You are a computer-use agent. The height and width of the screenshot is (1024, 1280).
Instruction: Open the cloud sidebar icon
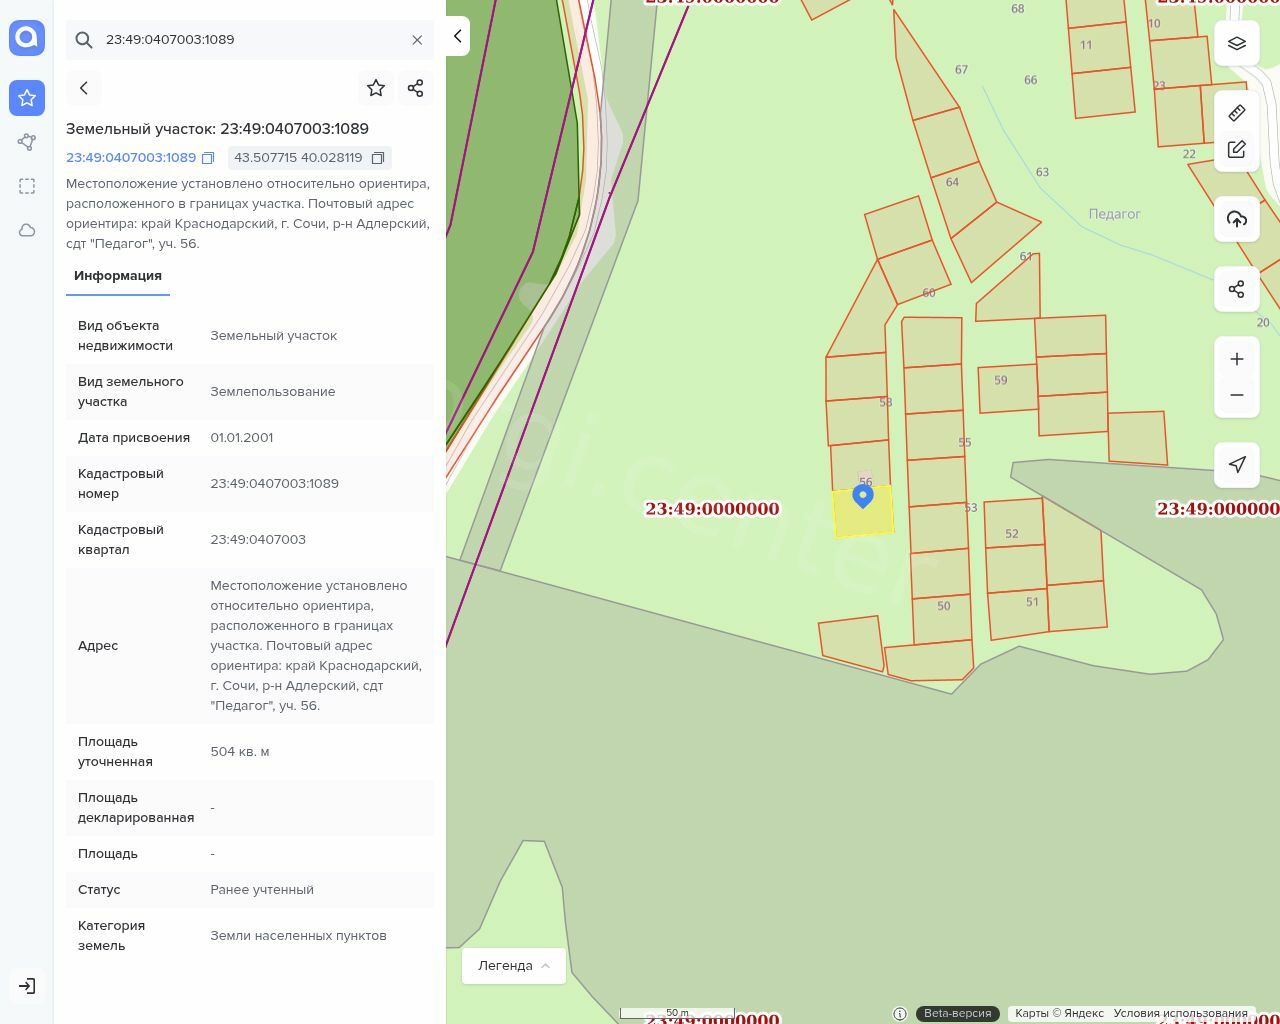click(27, 230)
